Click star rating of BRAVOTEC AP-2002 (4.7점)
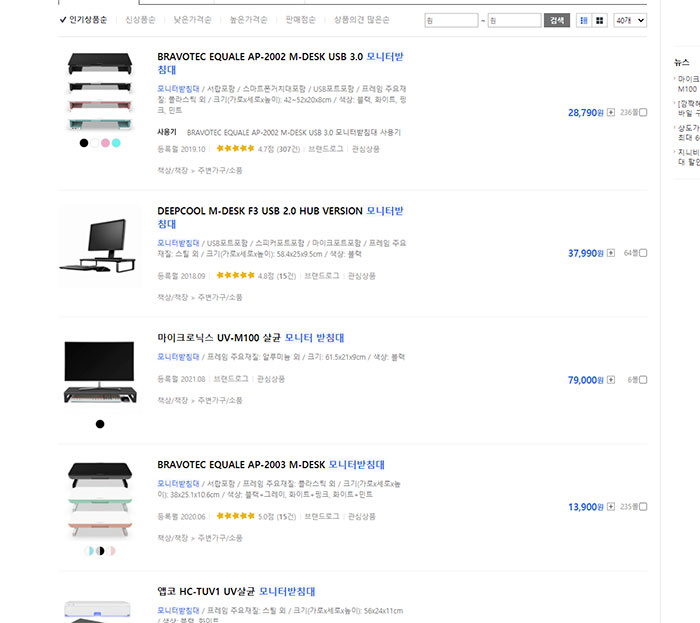The image size is (700, 623). click(x=235, y=149)
